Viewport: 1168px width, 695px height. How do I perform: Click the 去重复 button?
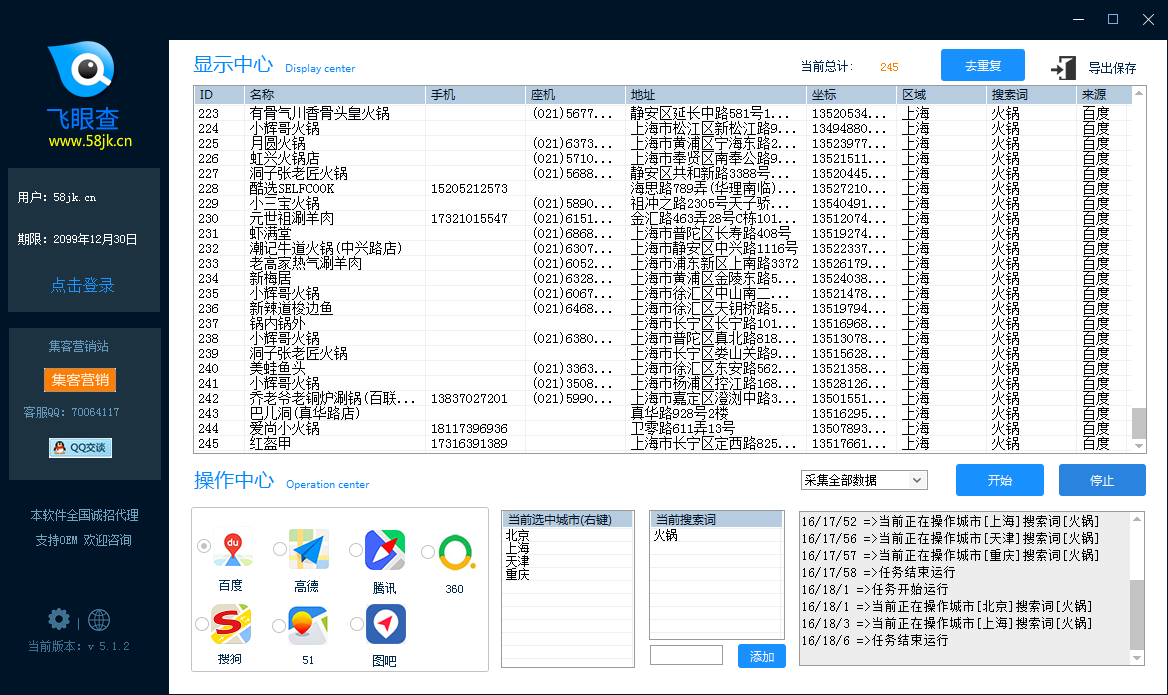point(983,66)
